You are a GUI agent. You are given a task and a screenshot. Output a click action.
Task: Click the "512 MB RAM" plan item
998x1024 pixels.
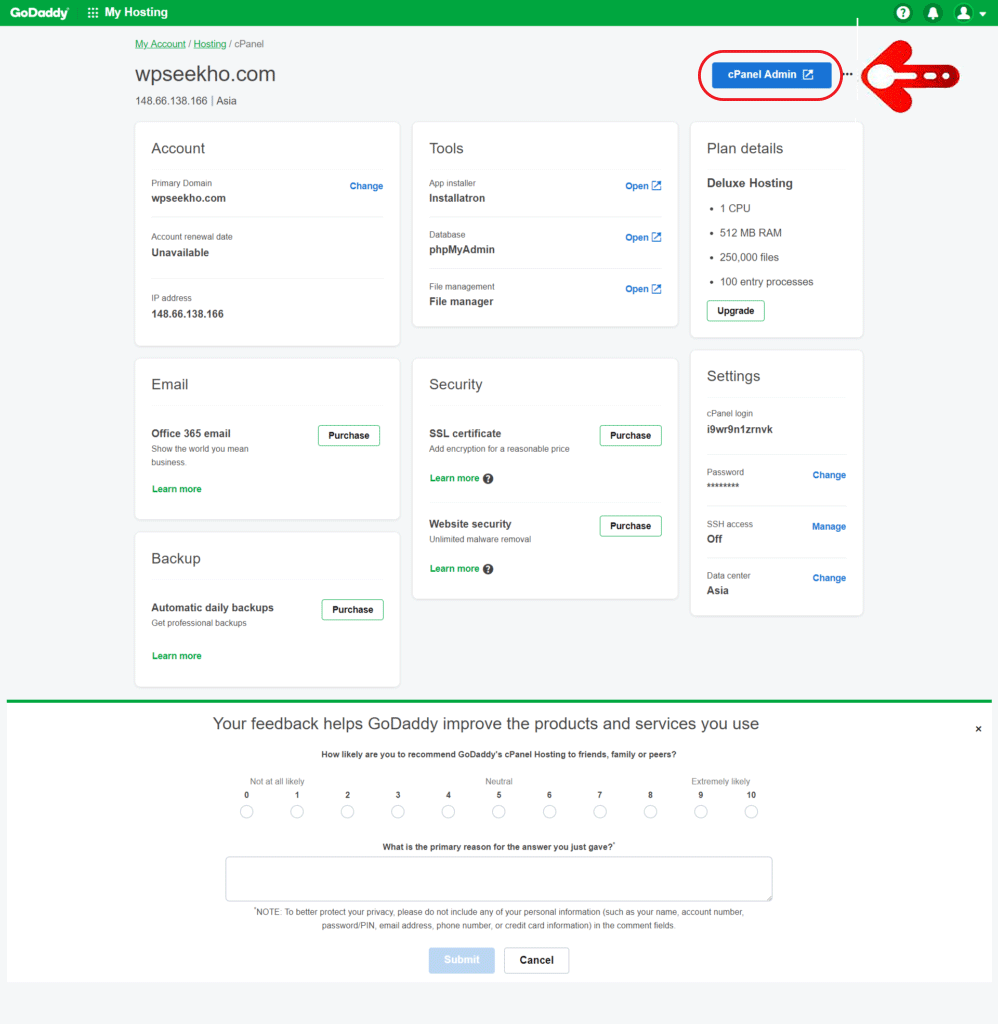750,233
